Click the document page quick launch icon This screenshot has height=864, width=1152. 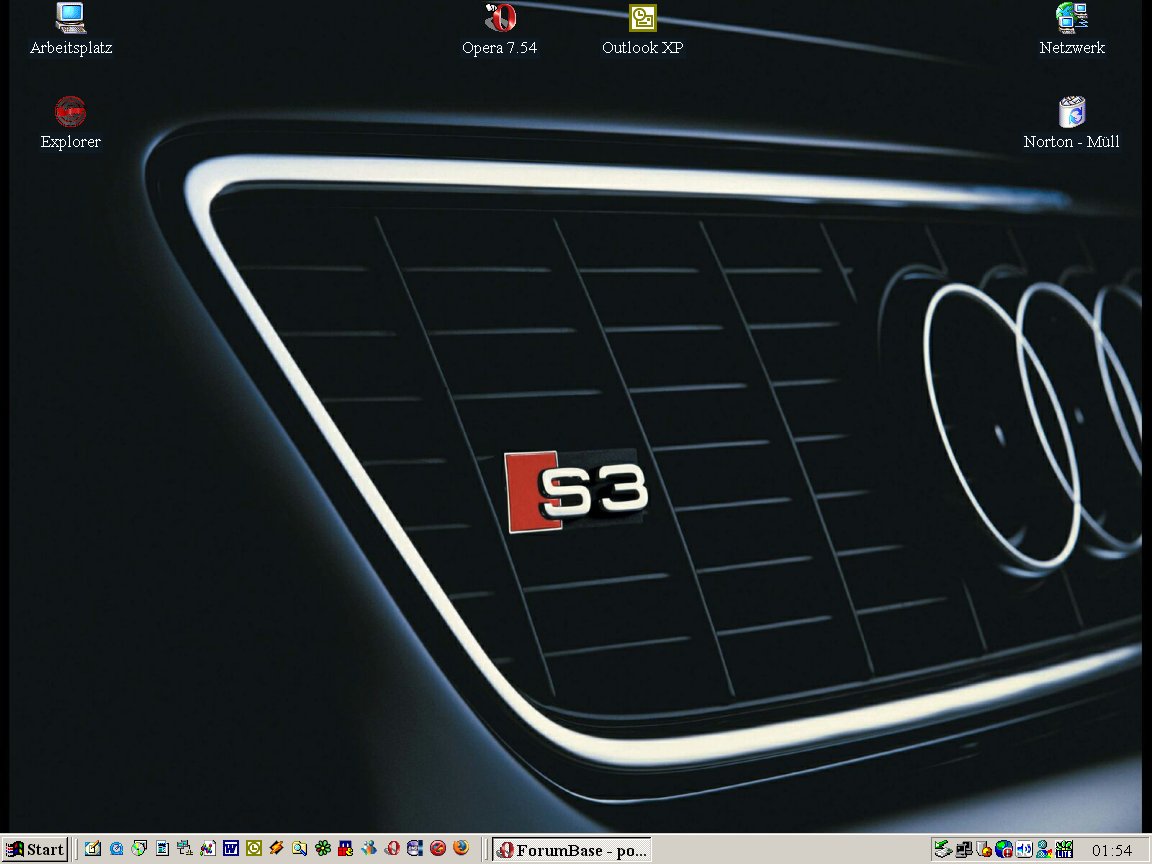tap(162, 849)
